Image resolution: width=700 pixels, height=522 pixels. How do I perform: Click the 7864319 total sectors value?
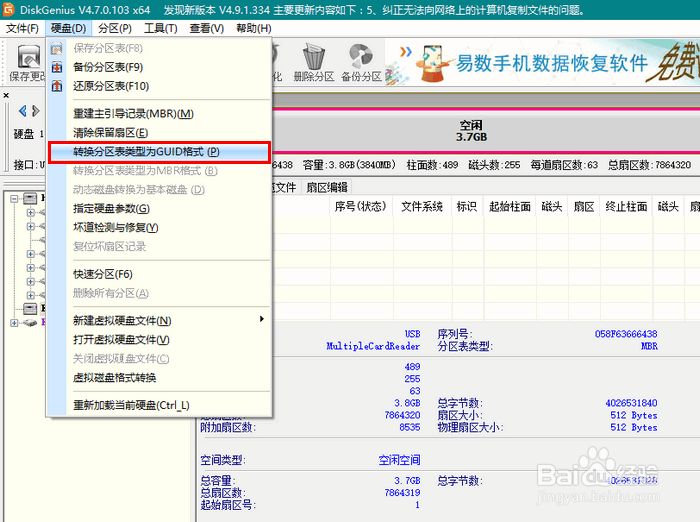pyautogui.click(x=403, y=493)
